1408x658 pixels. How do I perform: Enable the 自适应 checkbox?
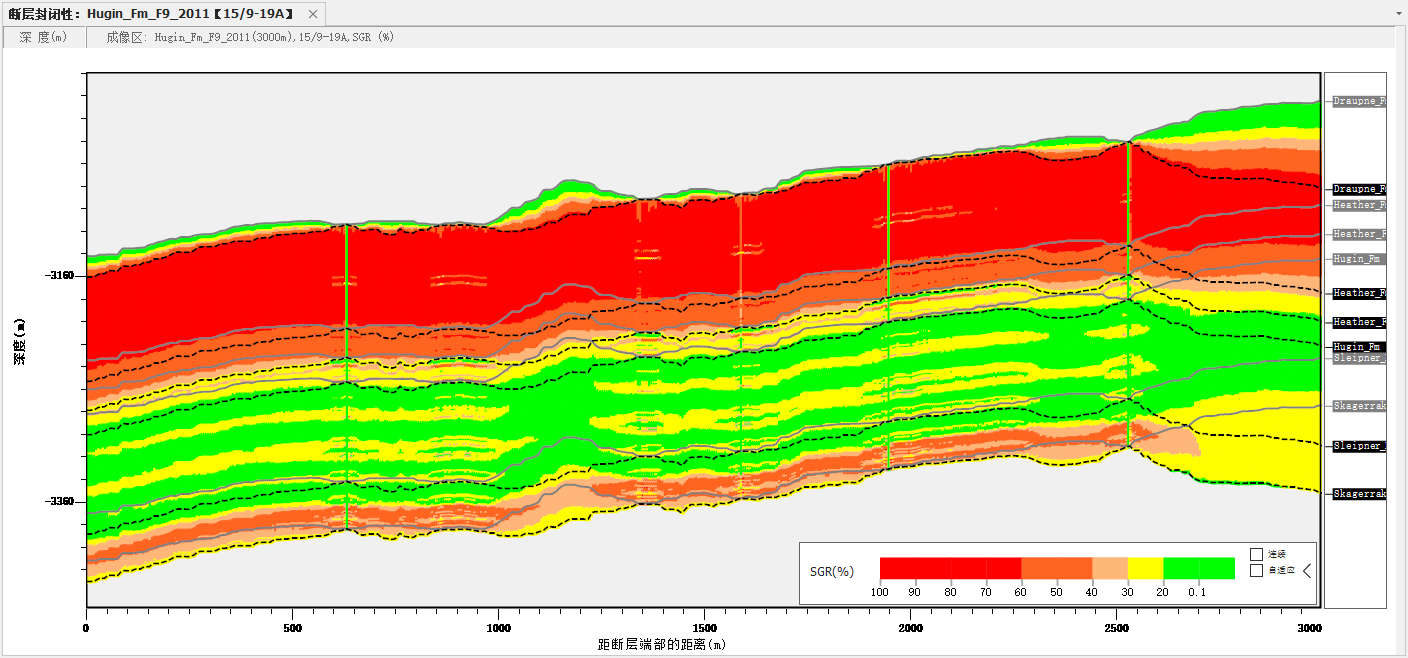click(x=1257, y=571)
